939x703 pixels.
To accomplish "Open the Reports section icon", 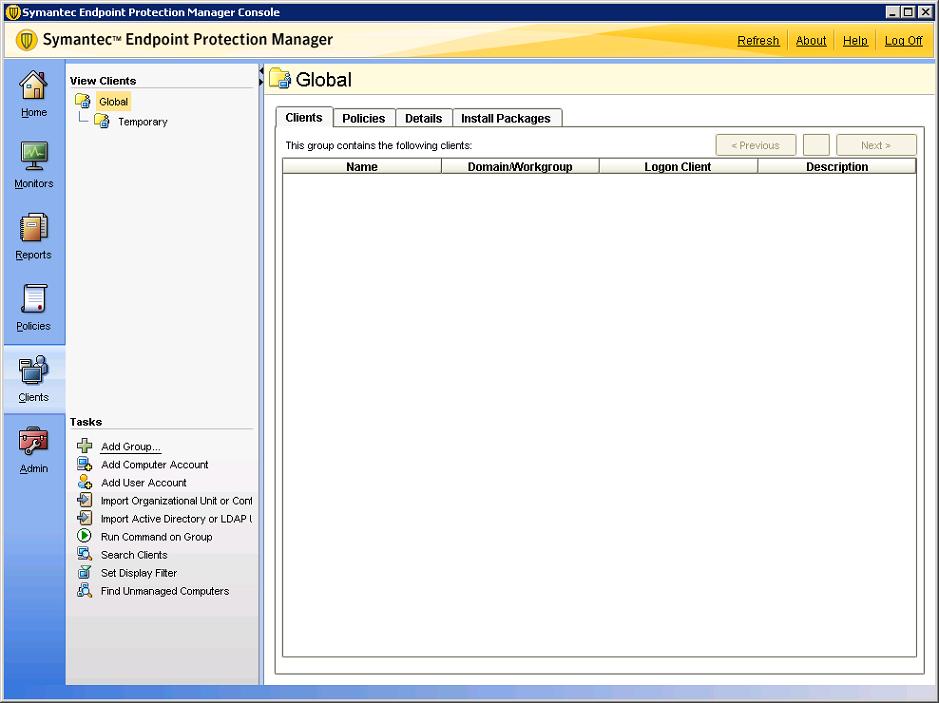I will 34,228.
